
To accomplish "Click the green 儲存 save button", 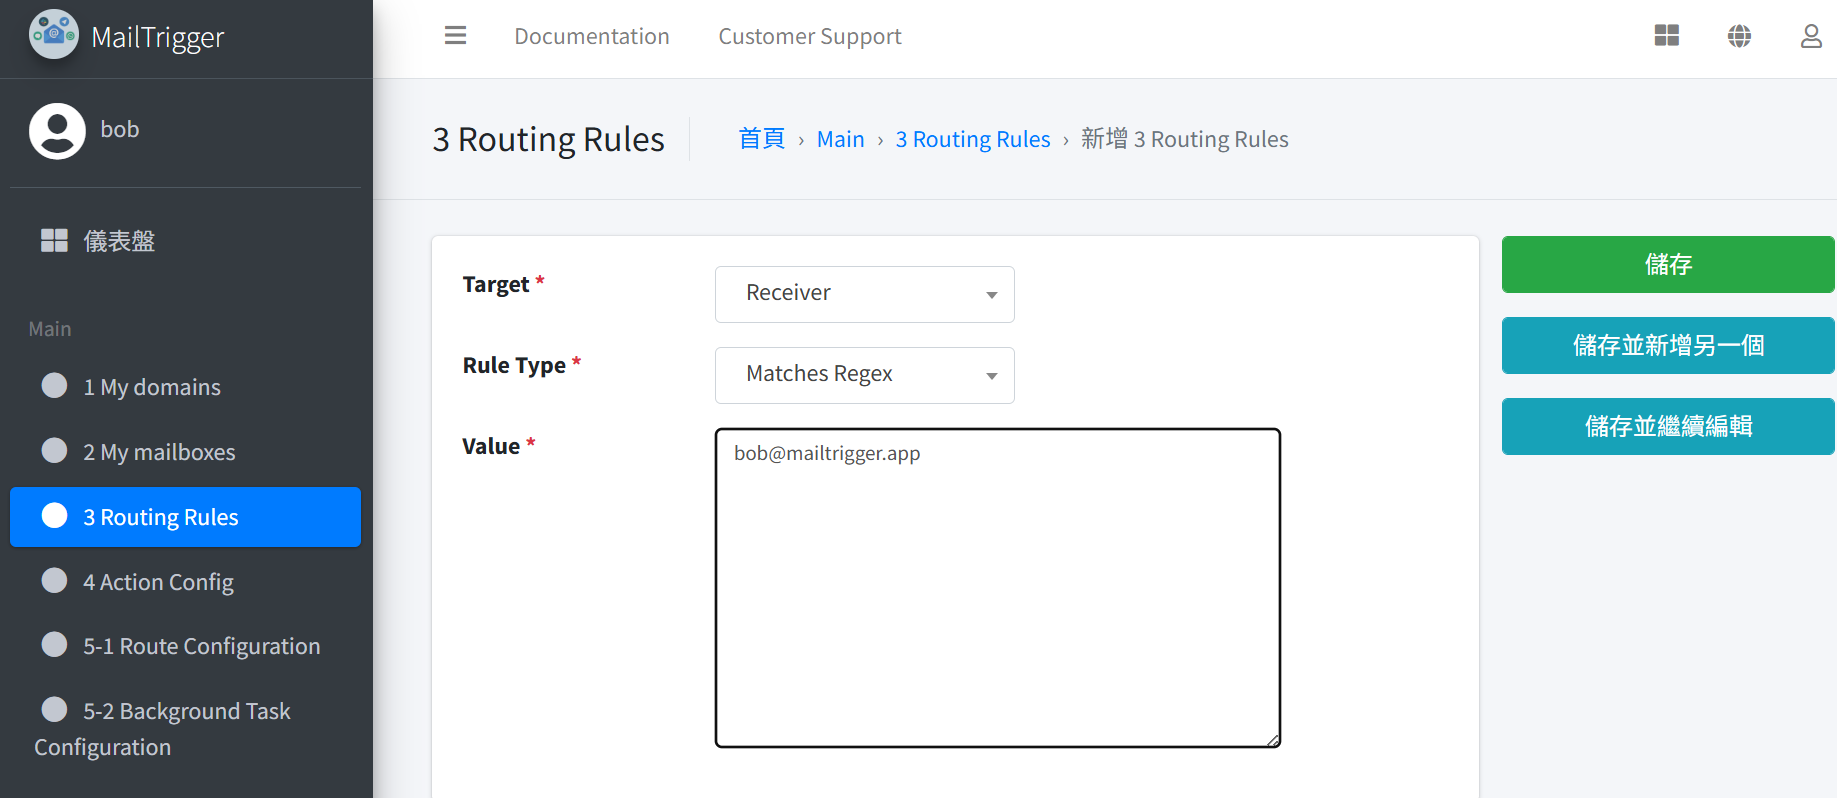I will click(1668, 264).
